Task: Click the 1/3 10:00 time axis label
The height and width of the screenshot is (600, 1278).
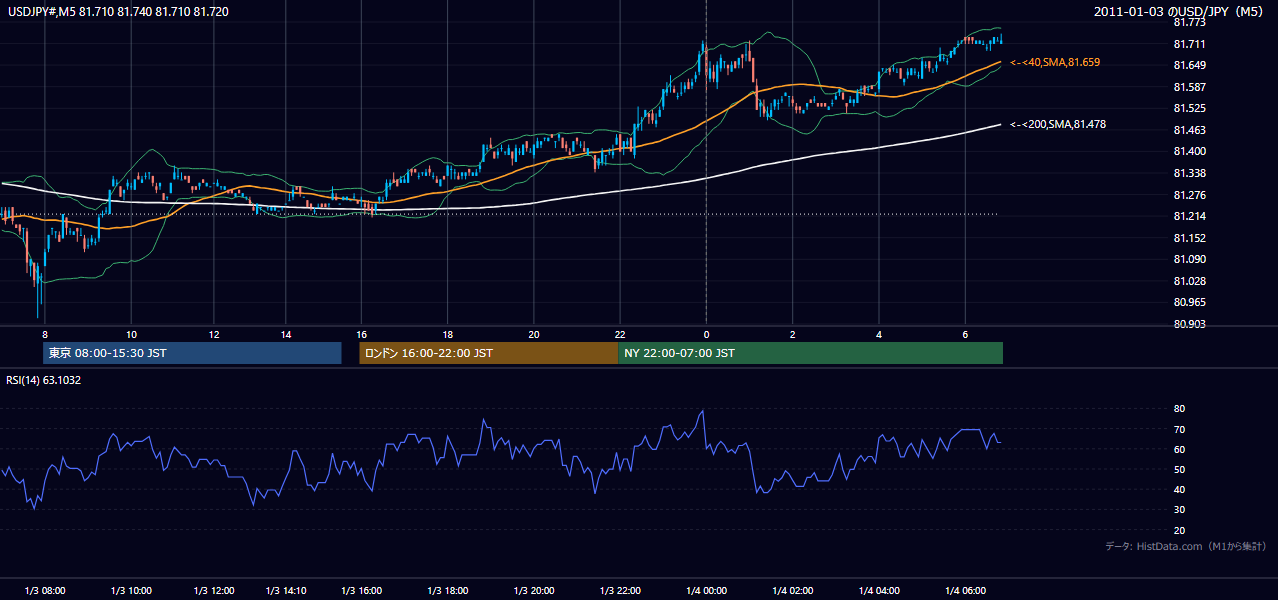Action: [130, 590]
